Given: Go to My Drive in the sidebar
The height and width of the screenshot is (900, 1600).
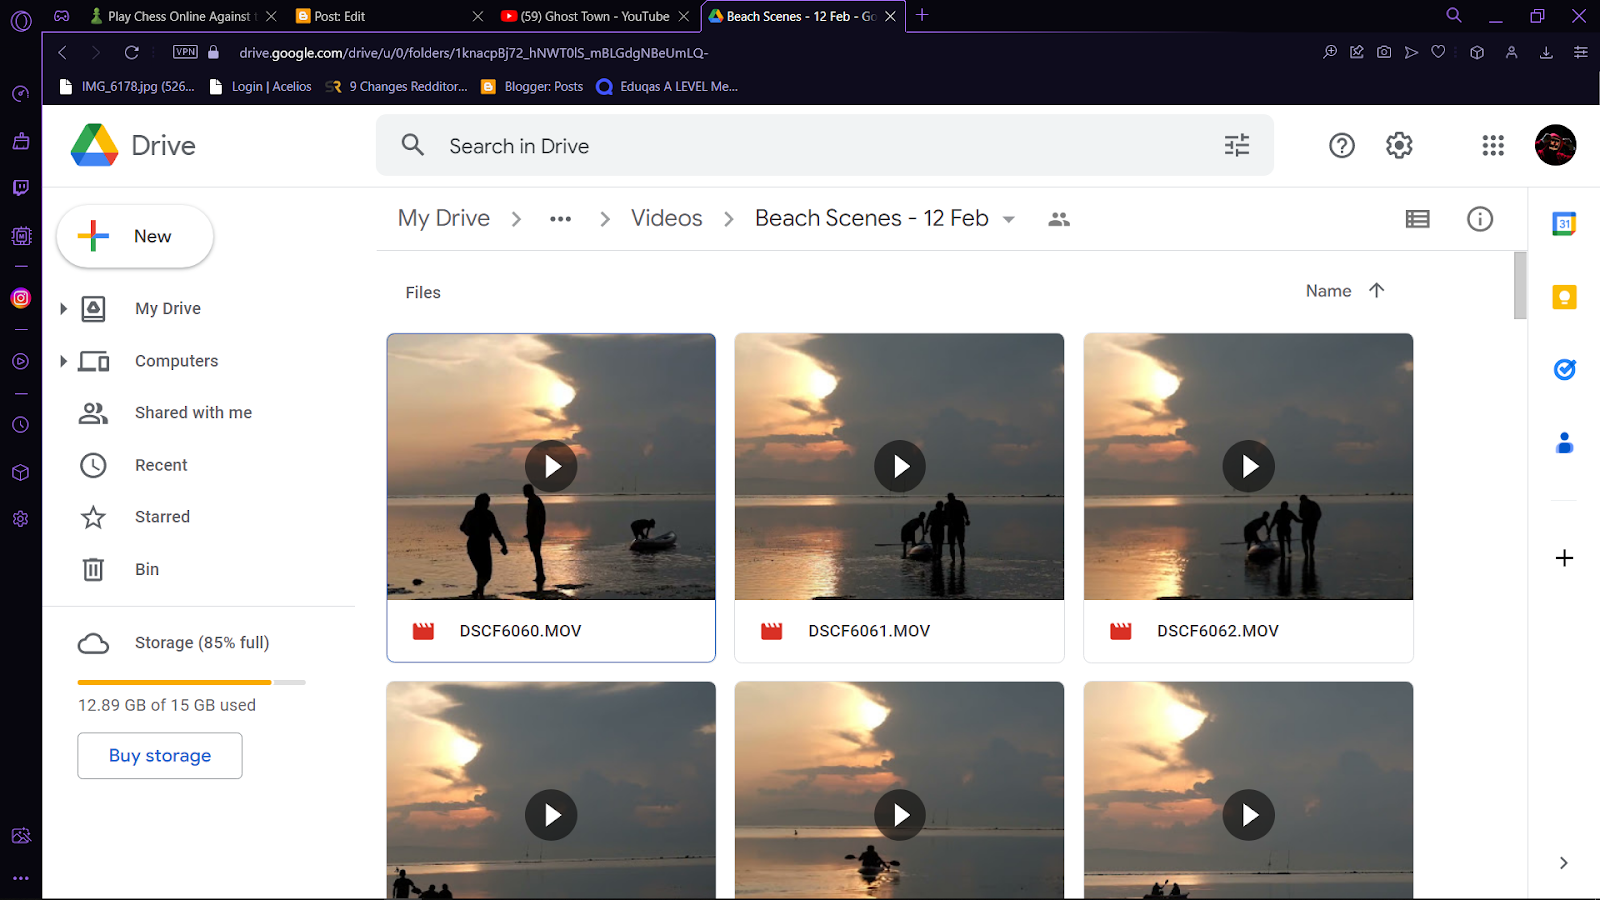Looking at the screenshot, I should (x=168, y=309).
